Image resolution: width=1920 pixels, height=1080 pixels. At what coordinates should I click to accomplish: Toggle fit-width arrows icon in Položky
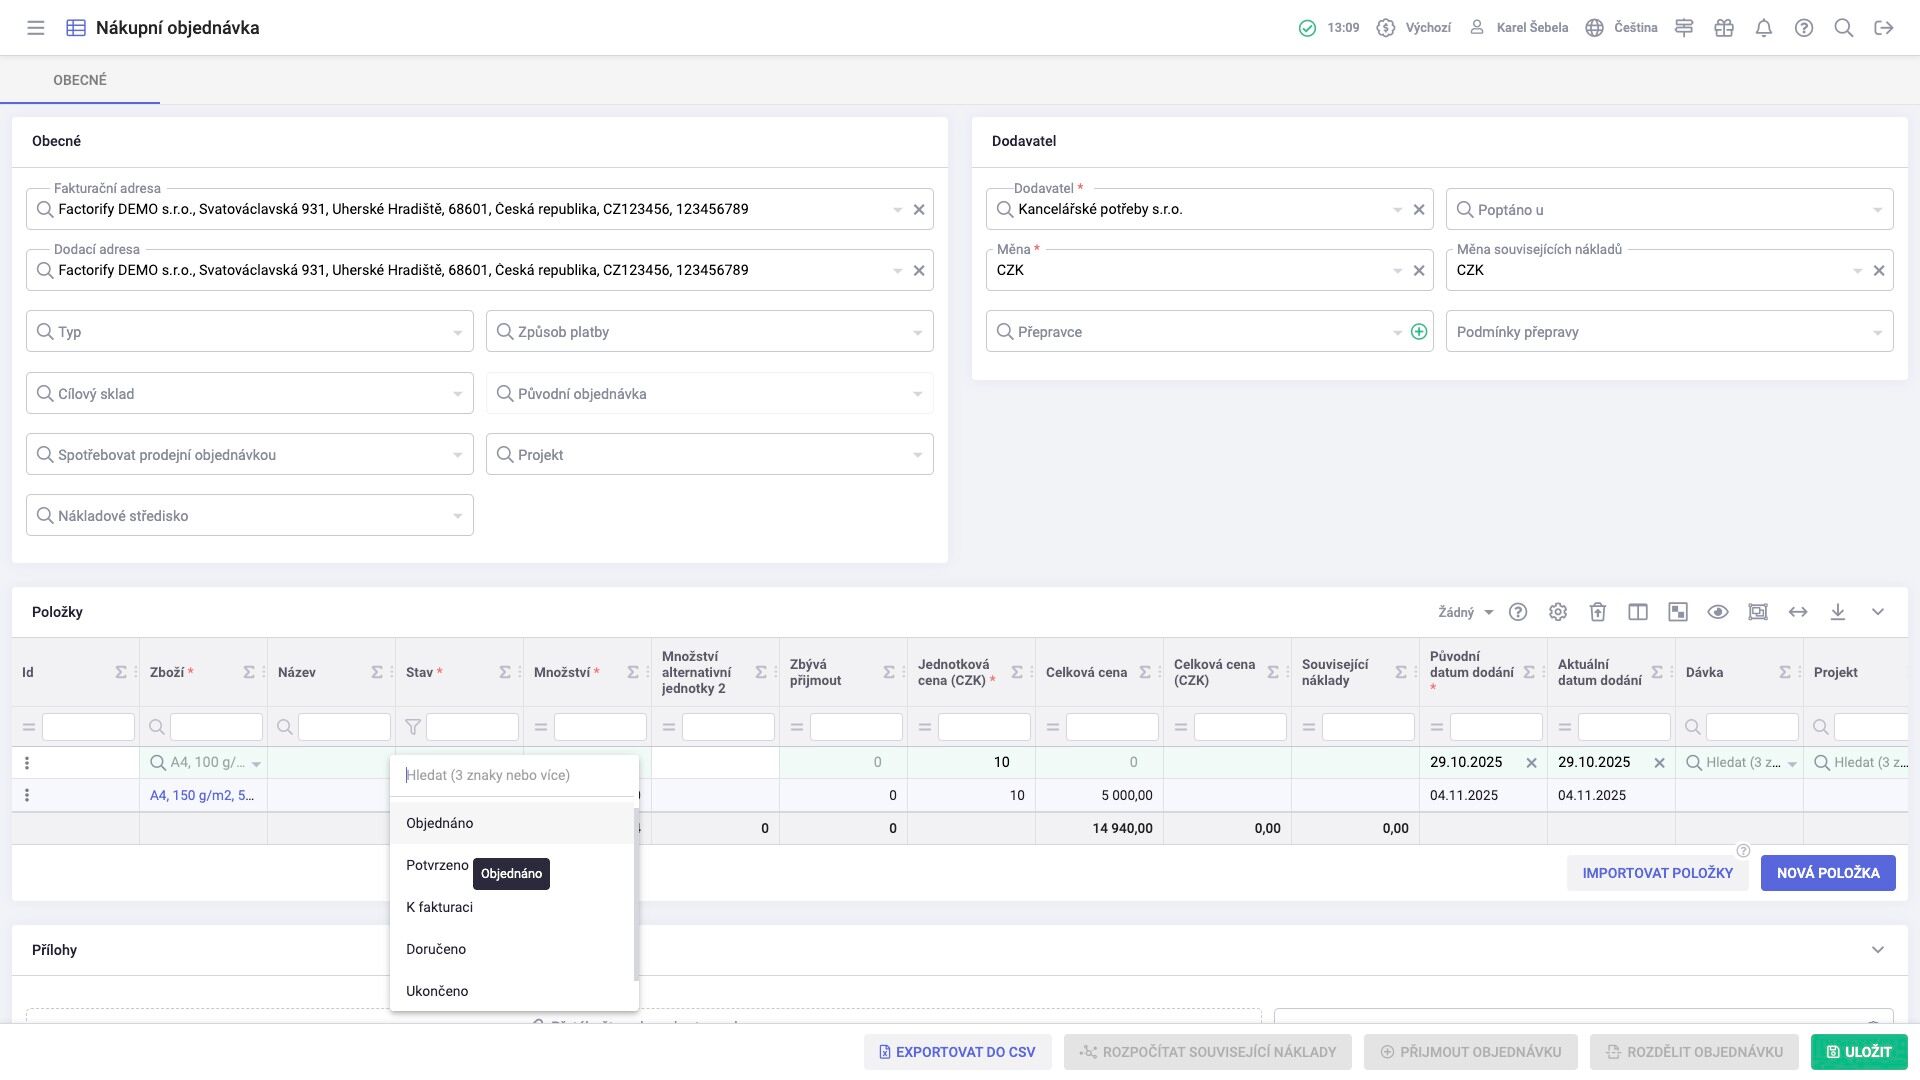[x=1798, y=612]
